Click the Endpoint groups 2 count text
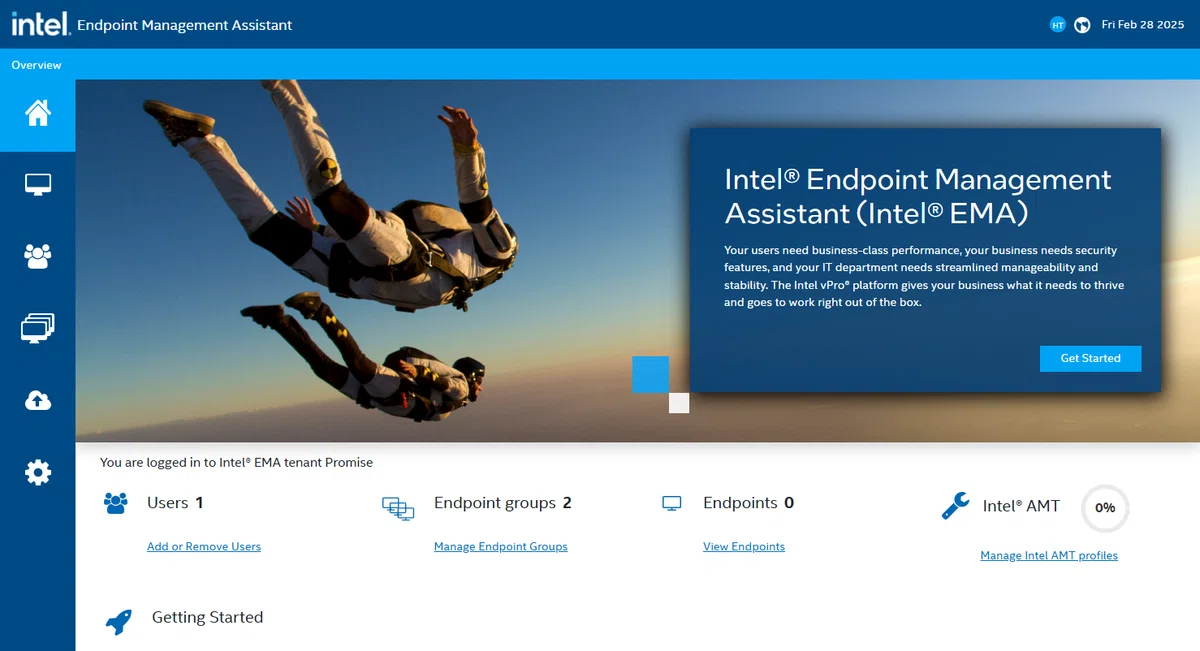 (503, 503)
